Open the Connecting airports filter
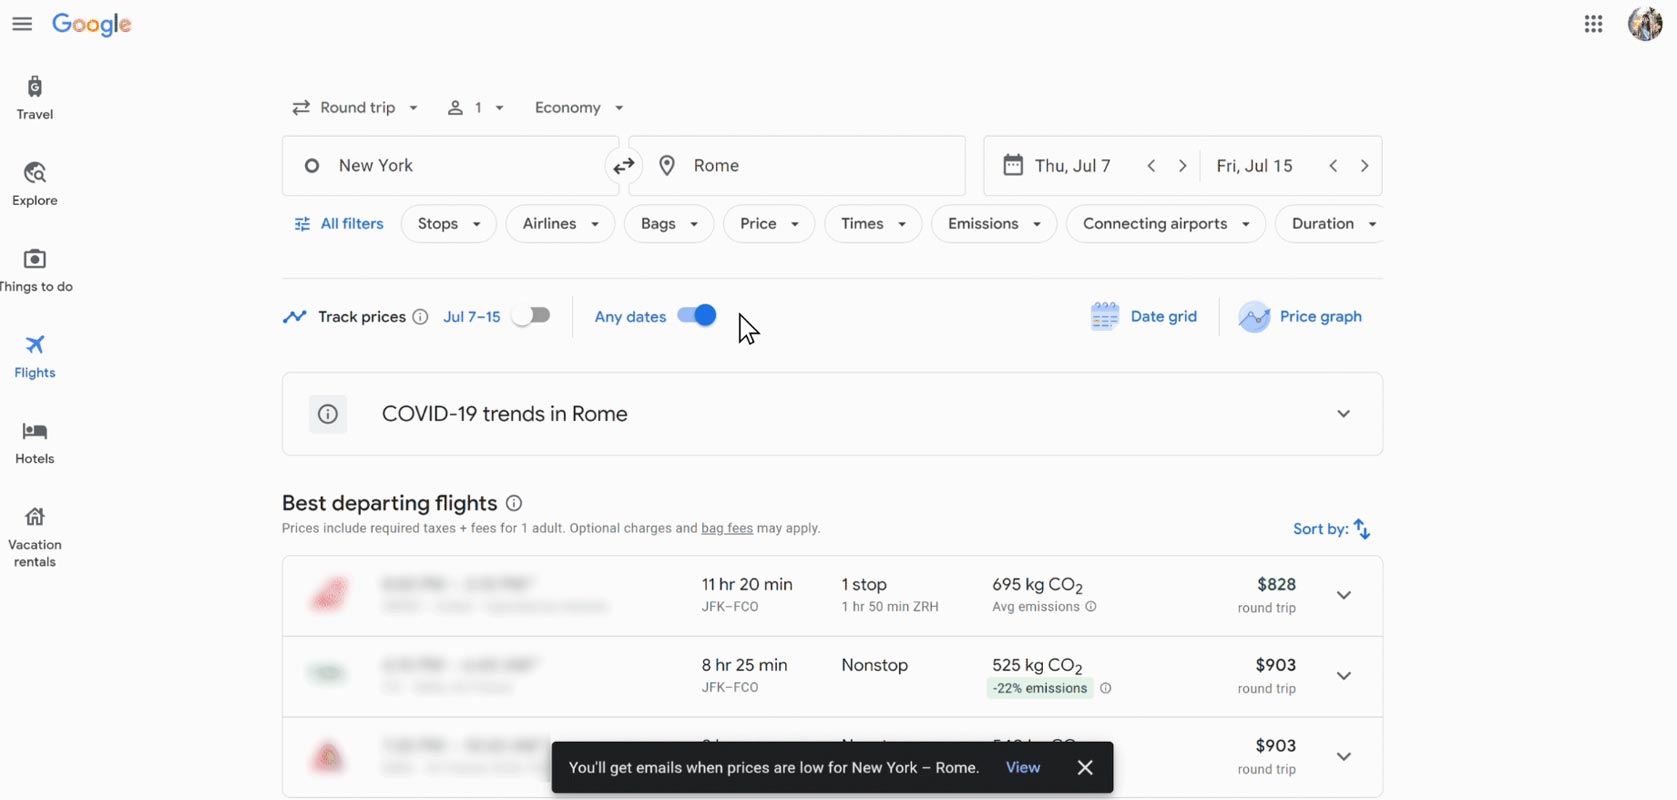Viewport: 1677px width, 800px height. 1166,224
